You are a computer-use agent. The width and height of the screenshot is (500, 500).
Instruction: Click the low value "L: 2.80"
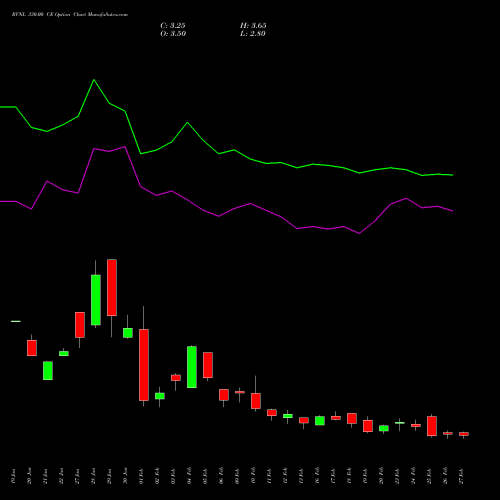pyautogui.click(x=253, y=34)
